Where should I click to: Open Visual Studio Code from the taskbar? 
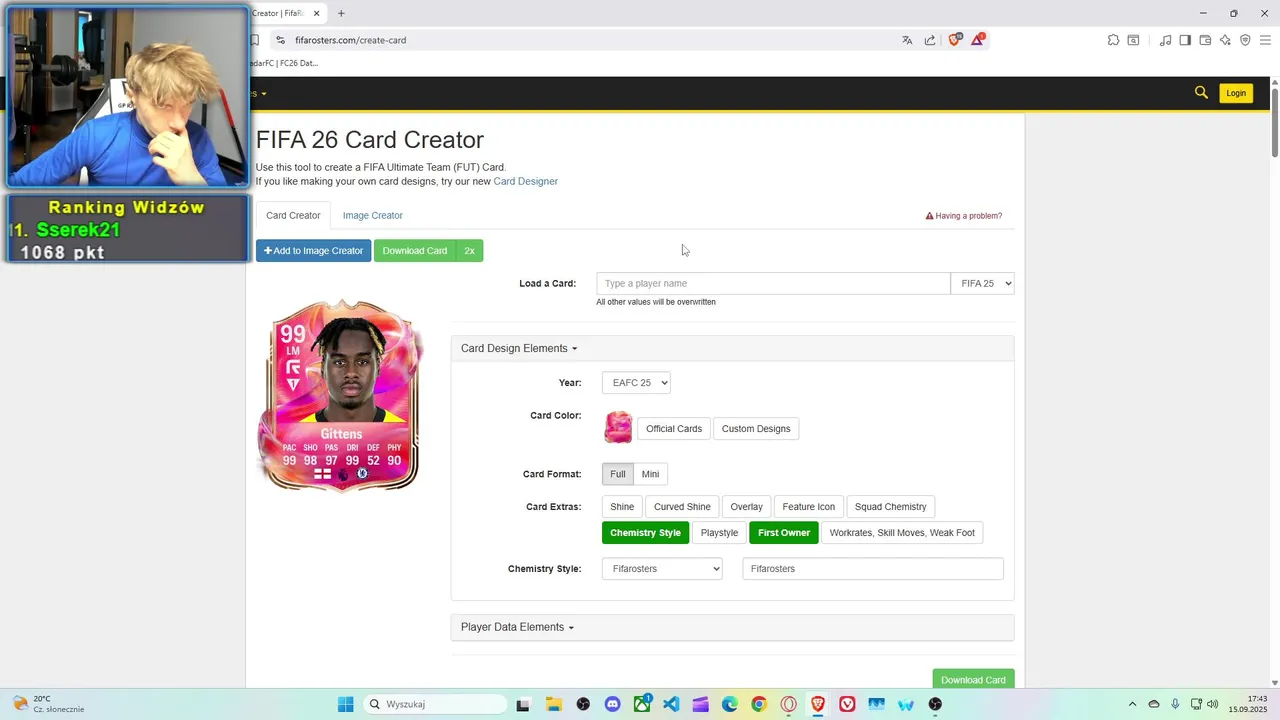pos(671,704)
